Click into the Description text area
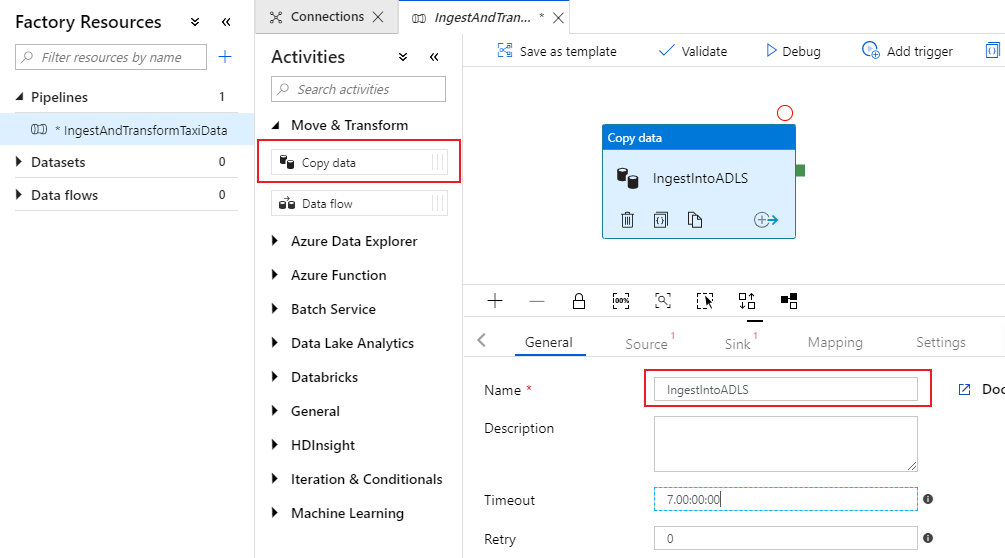This screenshot has width=1005, height=558. [786, 444]
